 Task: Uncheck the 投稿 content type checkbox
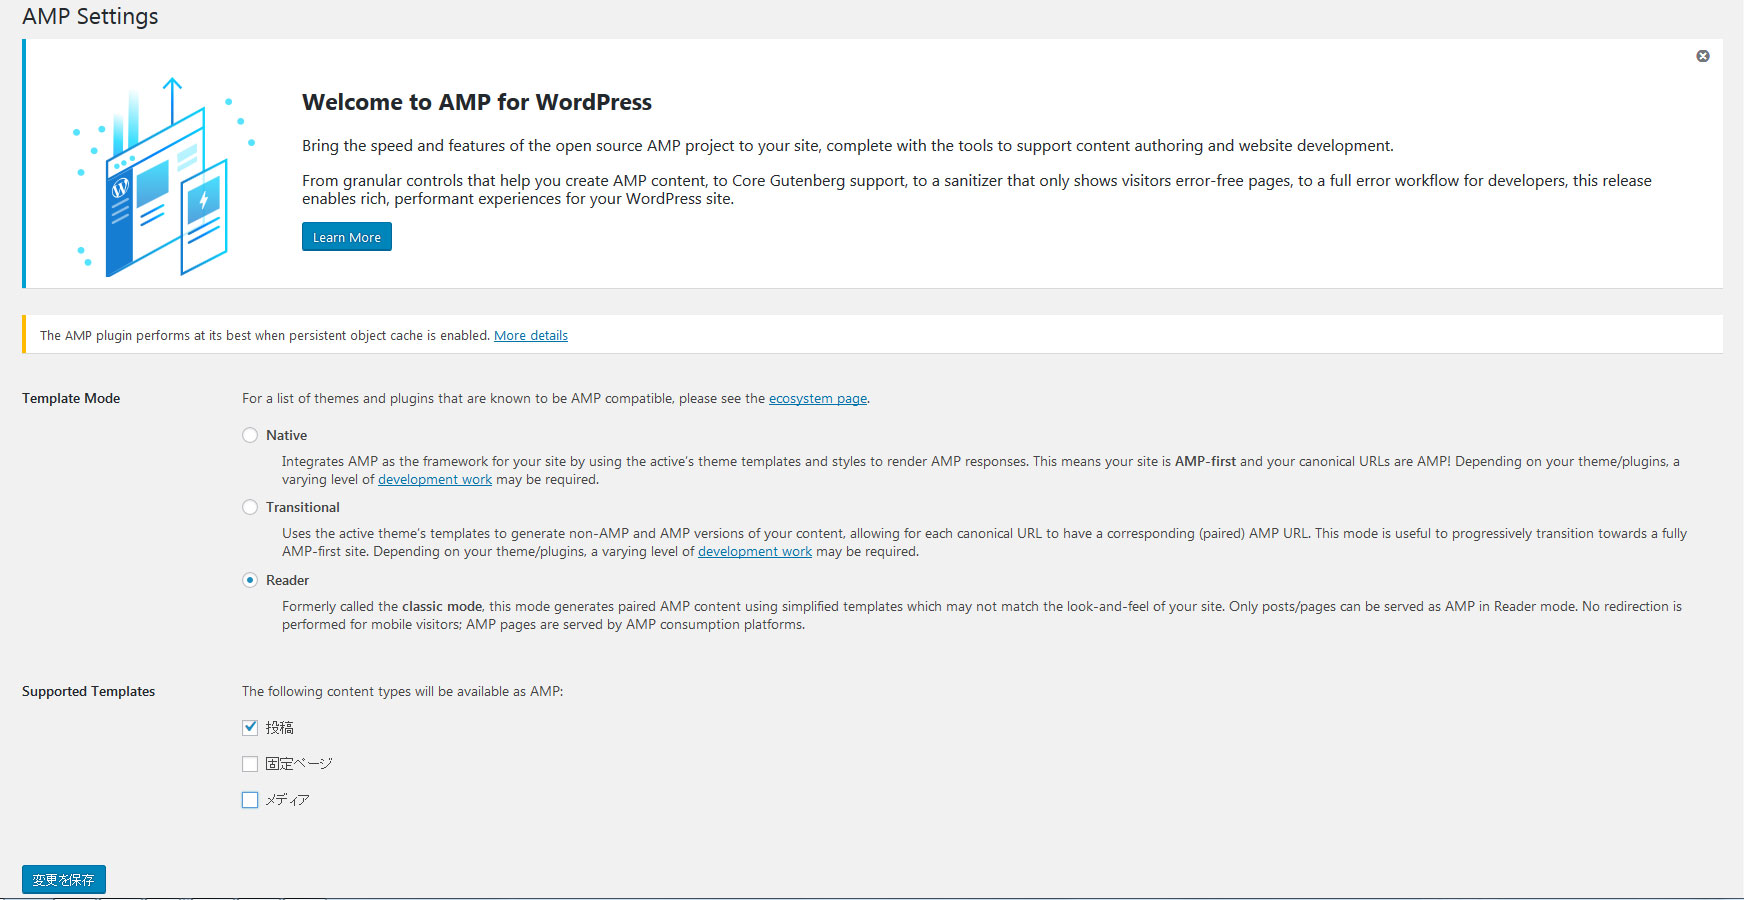[250, 728]
